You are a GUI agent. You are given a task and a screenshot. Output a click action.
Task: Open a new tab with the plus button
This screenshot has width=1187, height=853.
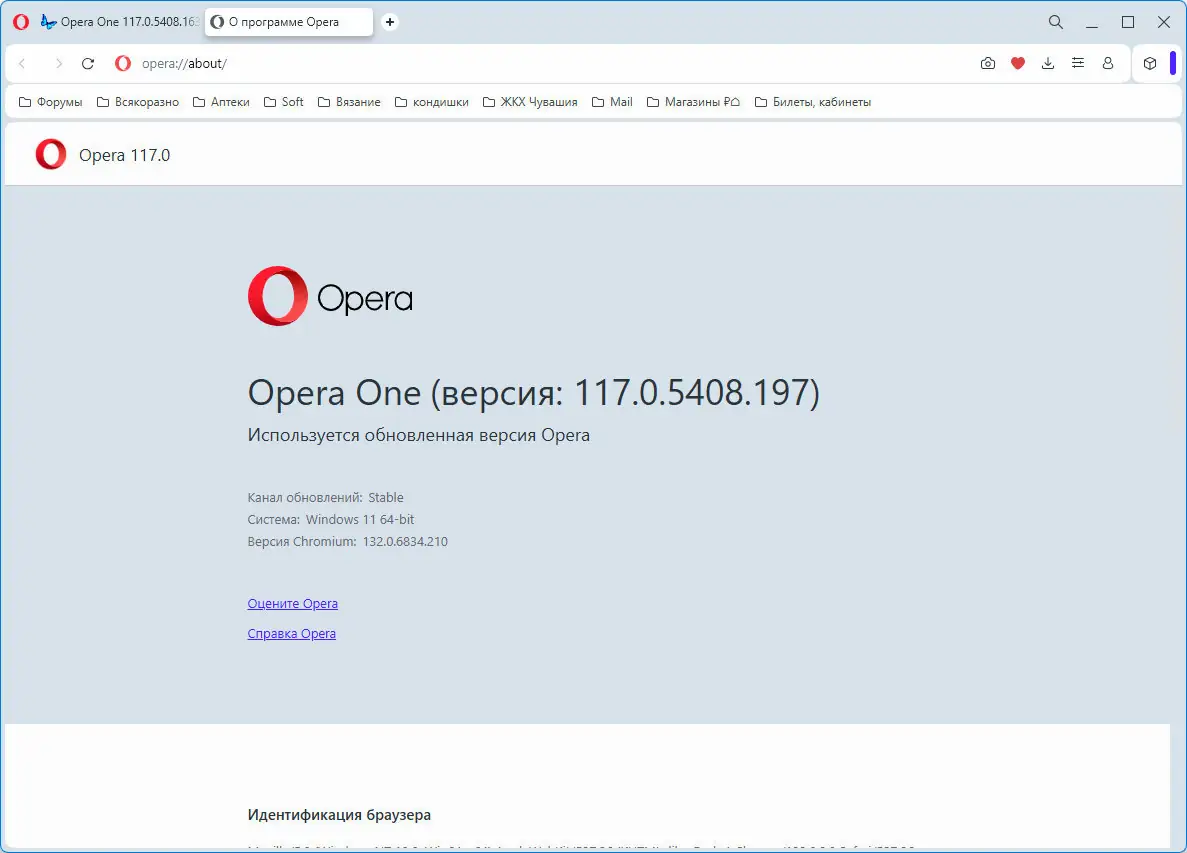[x=389, y=21]
